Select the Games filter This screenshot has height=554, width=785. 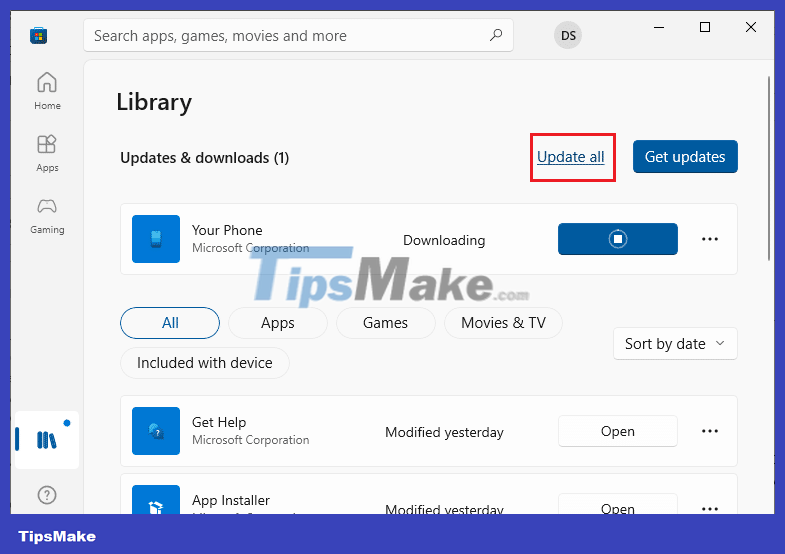385,323
